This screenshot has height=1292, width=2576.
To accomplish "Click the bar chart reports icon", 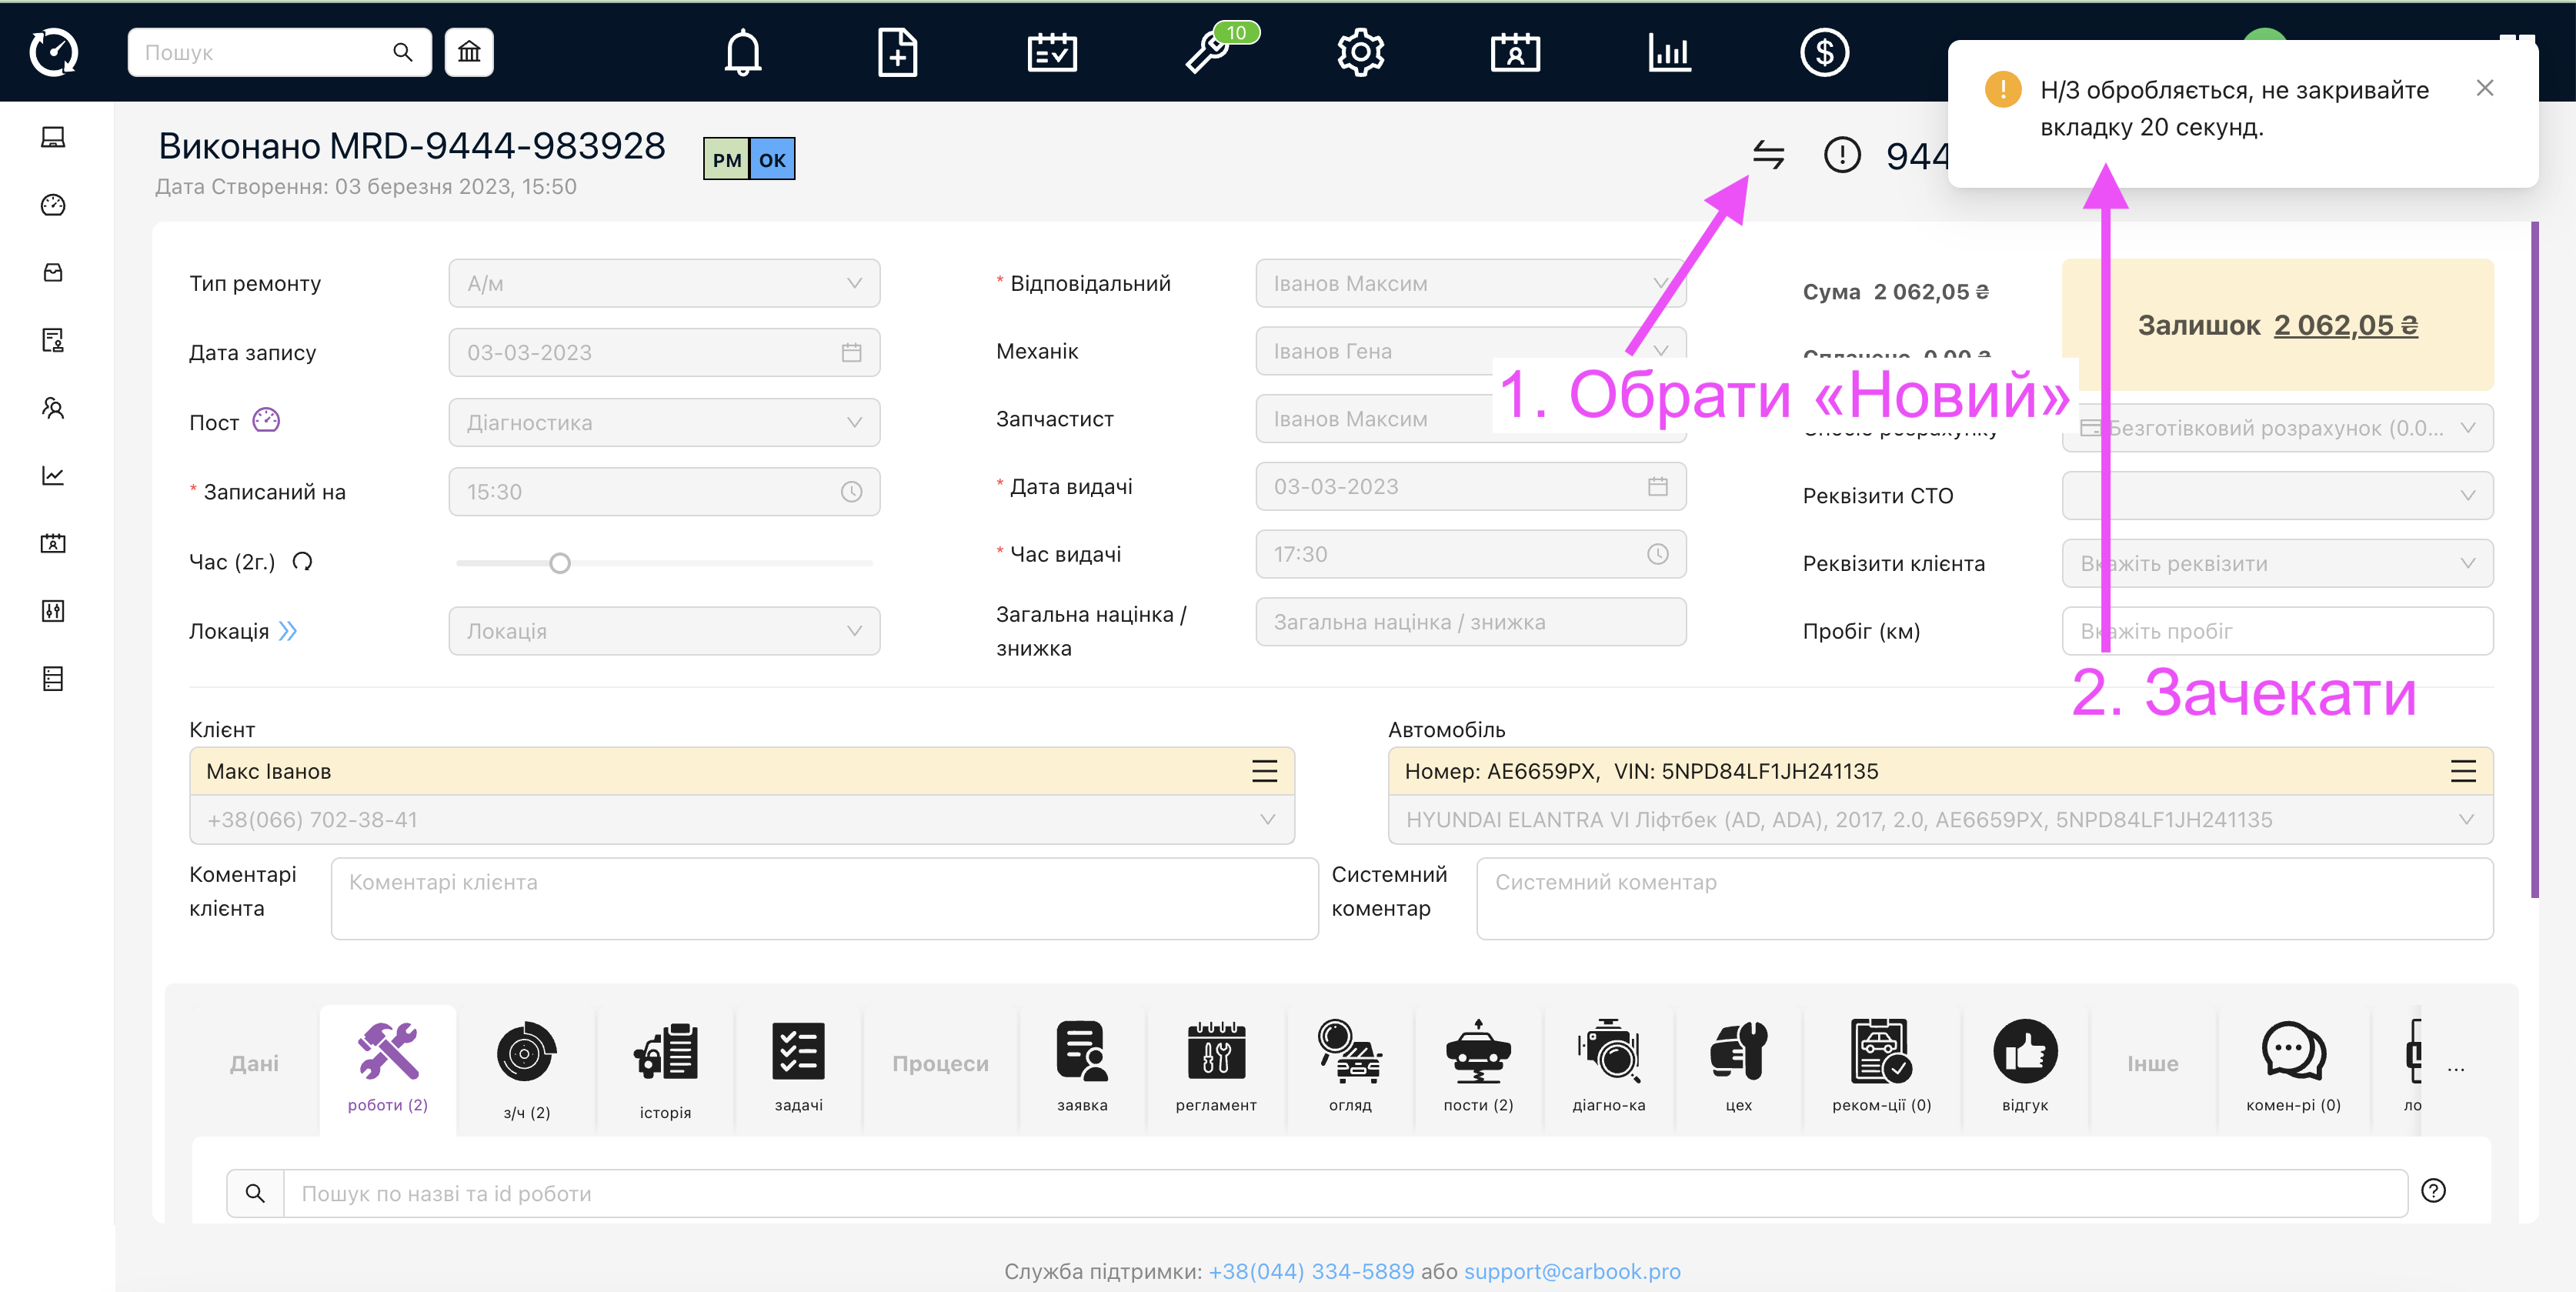I will 1669,52.
